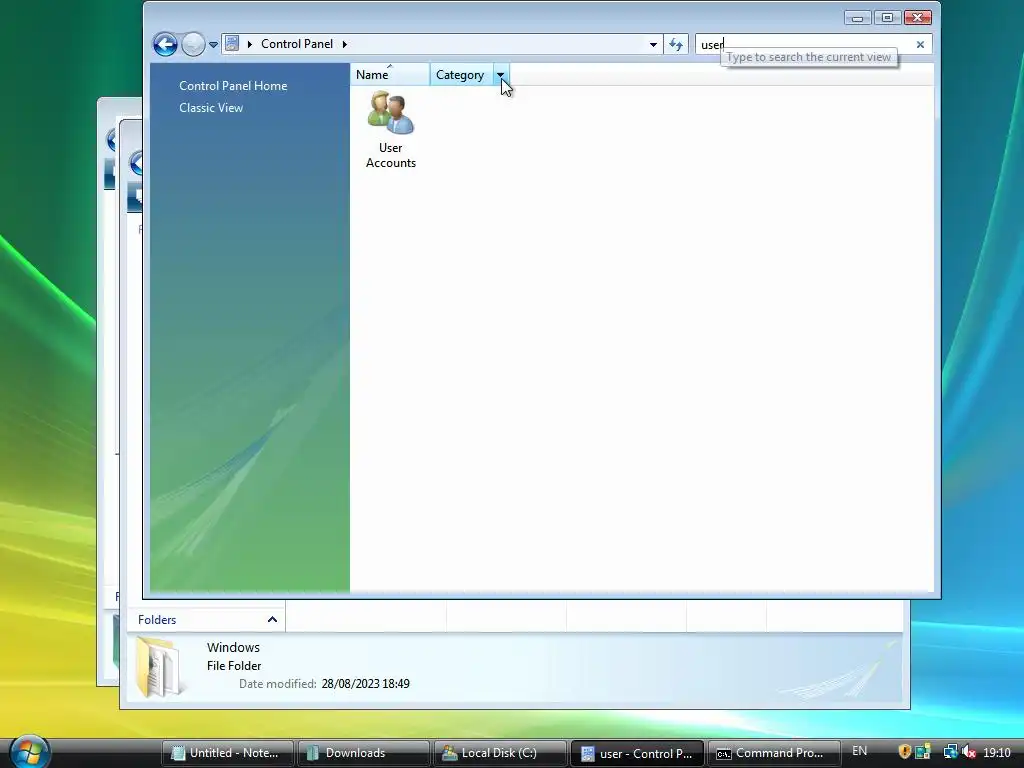Click the EN language indicator

point(859,751)
